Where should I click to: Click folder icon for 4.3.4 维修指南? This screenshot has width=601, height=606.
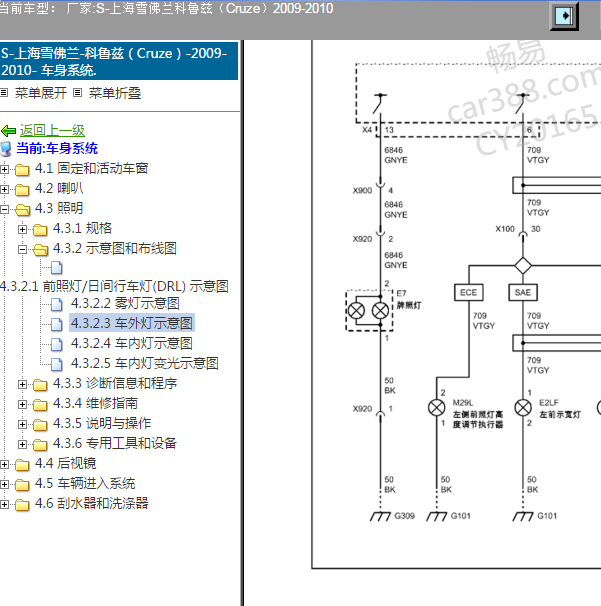click(x=40, y=405)
